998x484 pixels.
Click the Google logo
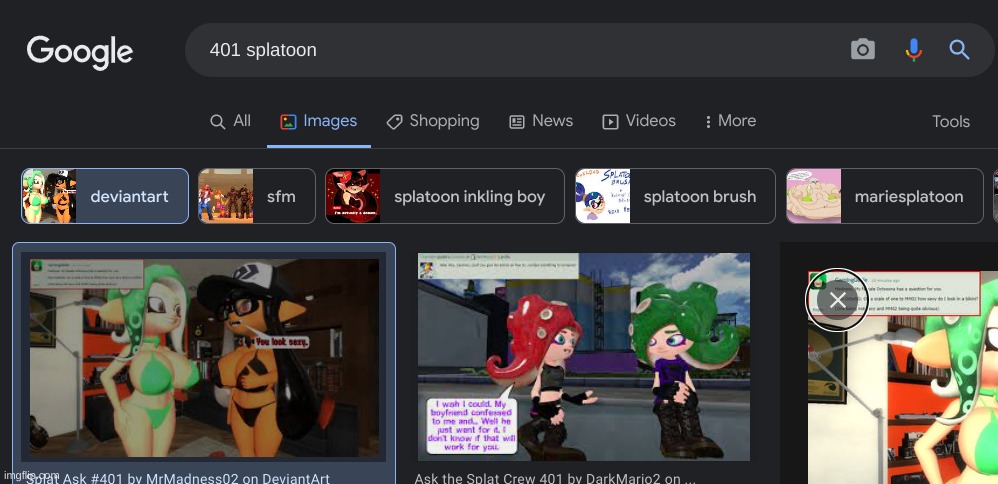pos(80,52)
